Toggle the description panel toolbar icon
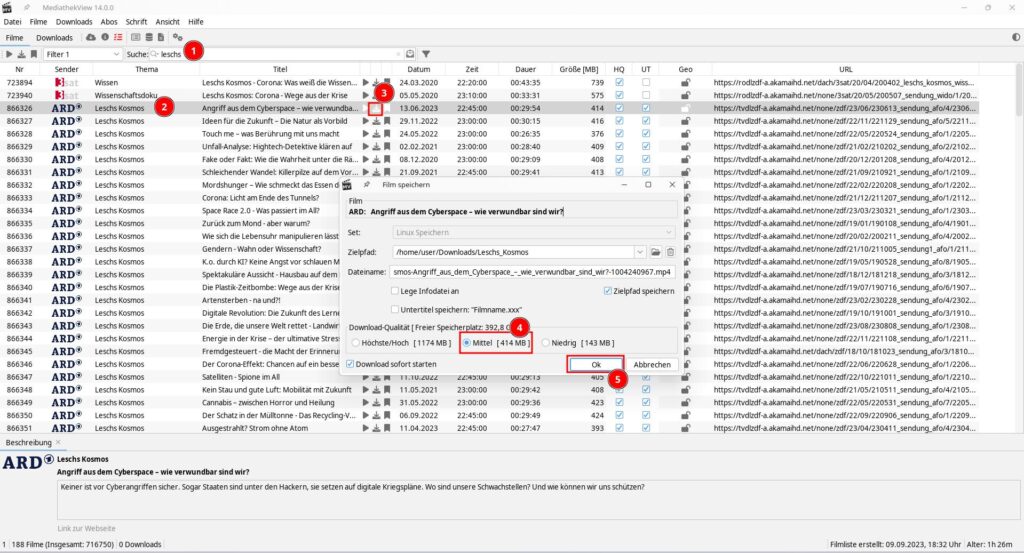 click(x=136, y=37)
